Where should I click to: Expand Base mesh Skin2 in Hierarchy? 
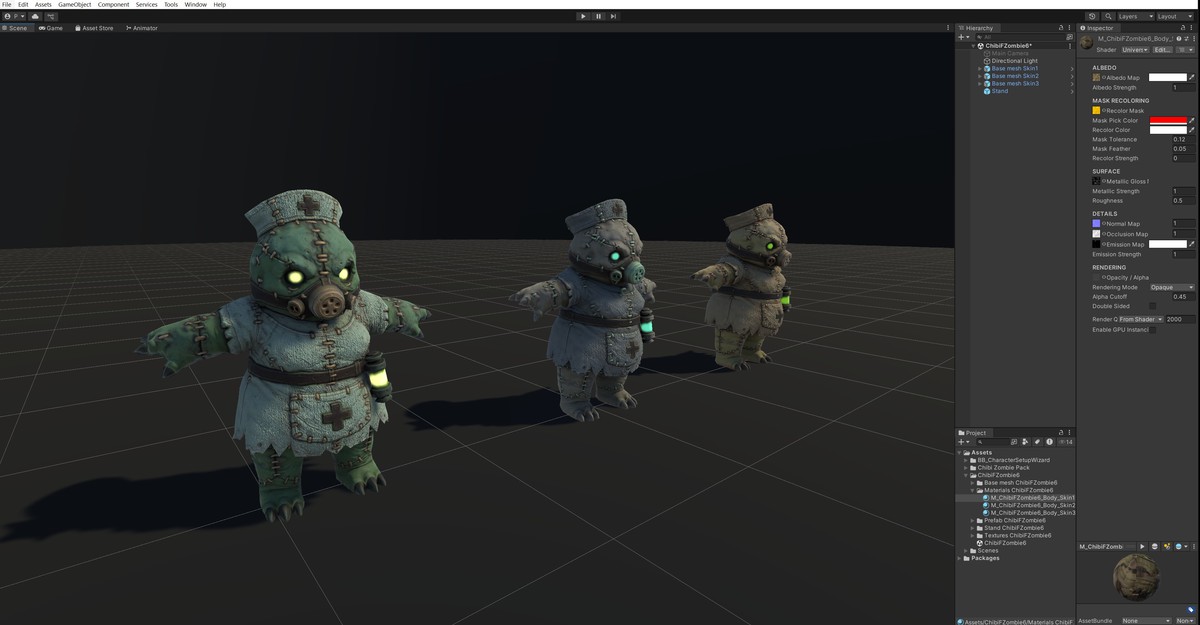(980, 76)
